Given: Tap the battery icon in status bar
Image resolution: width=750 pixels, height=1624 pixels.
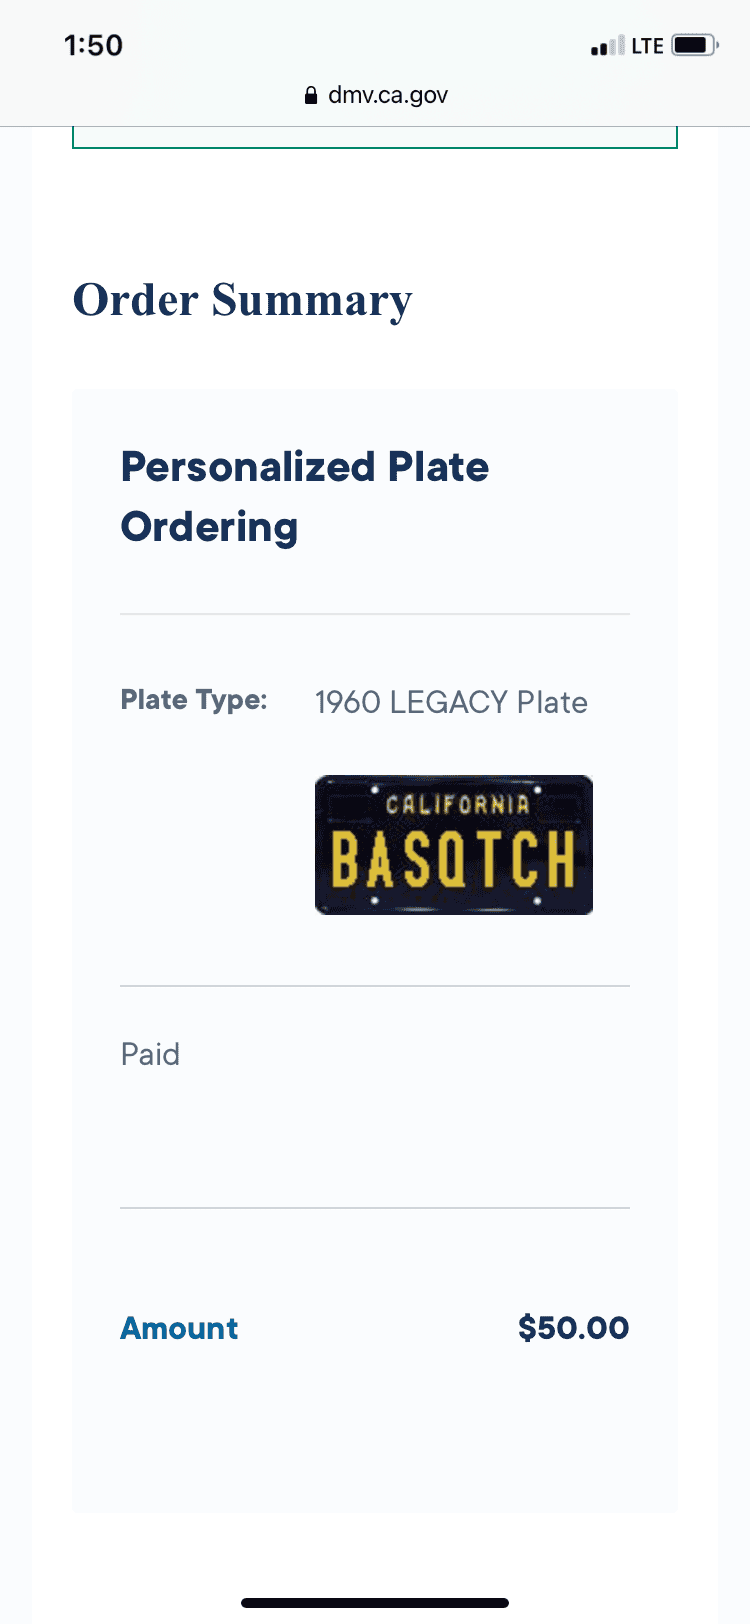Looking at the screenshot, I should (695, 45).
